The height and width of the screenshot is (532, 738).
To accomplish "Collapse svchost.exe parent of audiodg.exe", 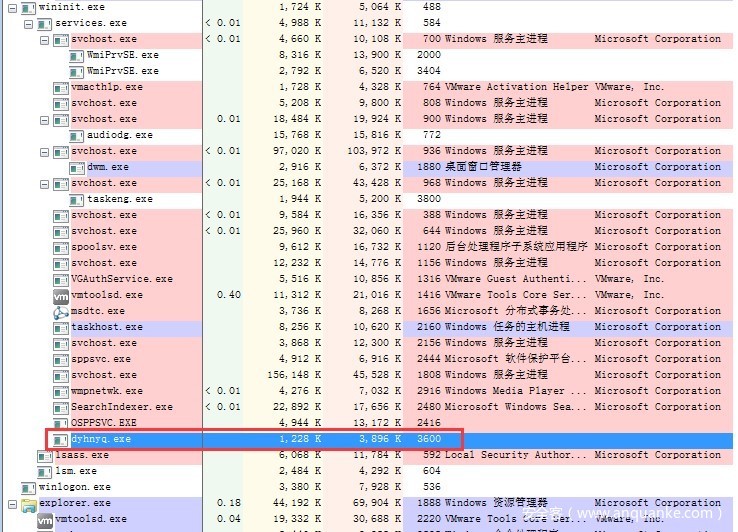I will 44,119.
